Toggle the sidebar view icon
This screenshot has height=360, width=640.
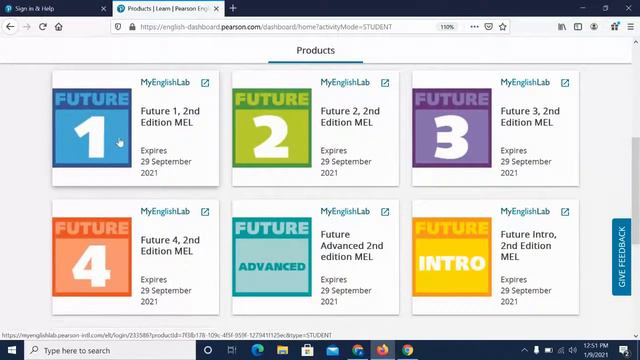tap(578, 27)
